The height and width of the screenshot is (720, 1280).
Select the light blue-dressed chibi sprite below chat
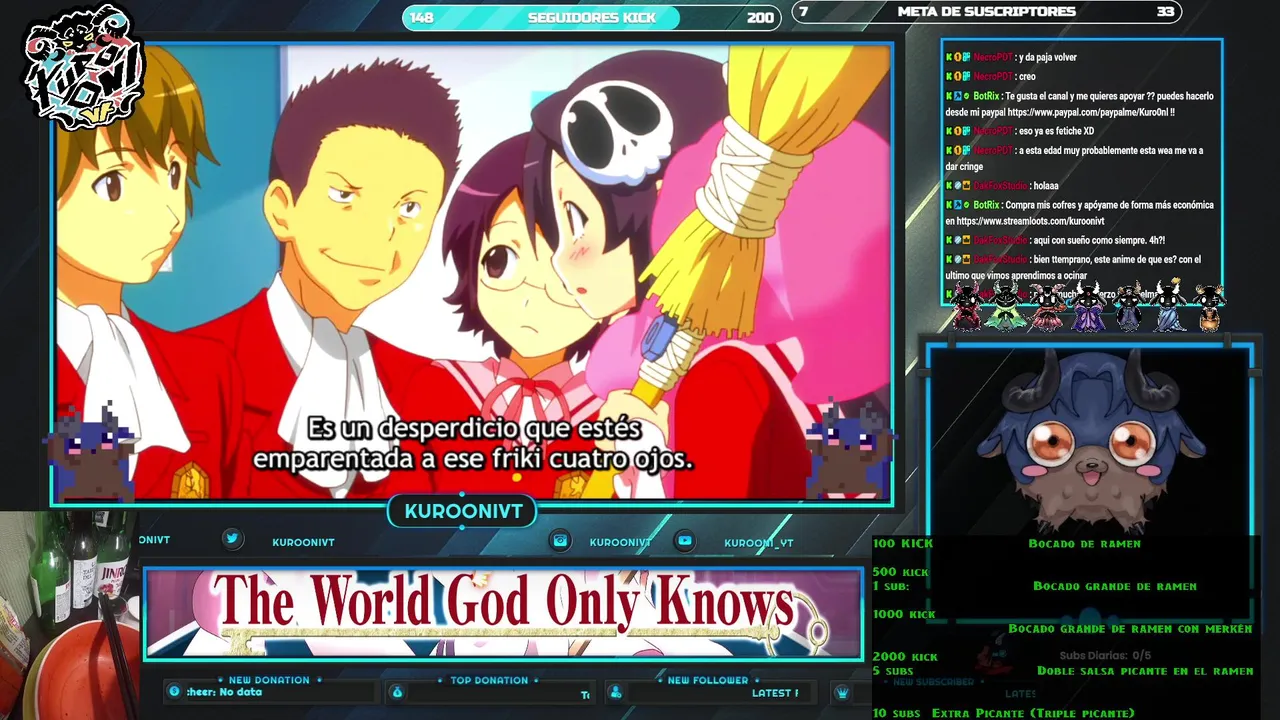[x=1169, y=307]
